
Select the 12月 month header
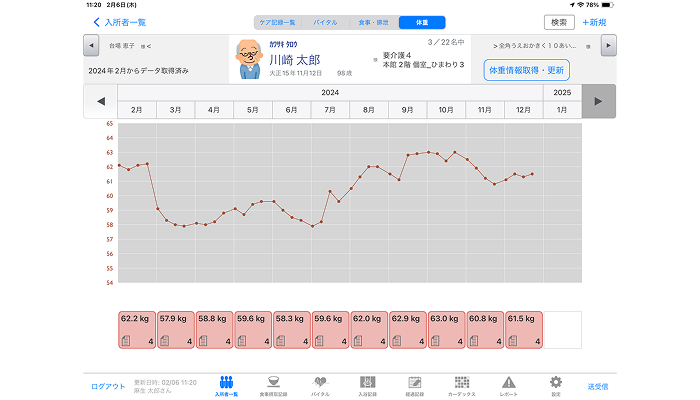(x=524, y=110)
